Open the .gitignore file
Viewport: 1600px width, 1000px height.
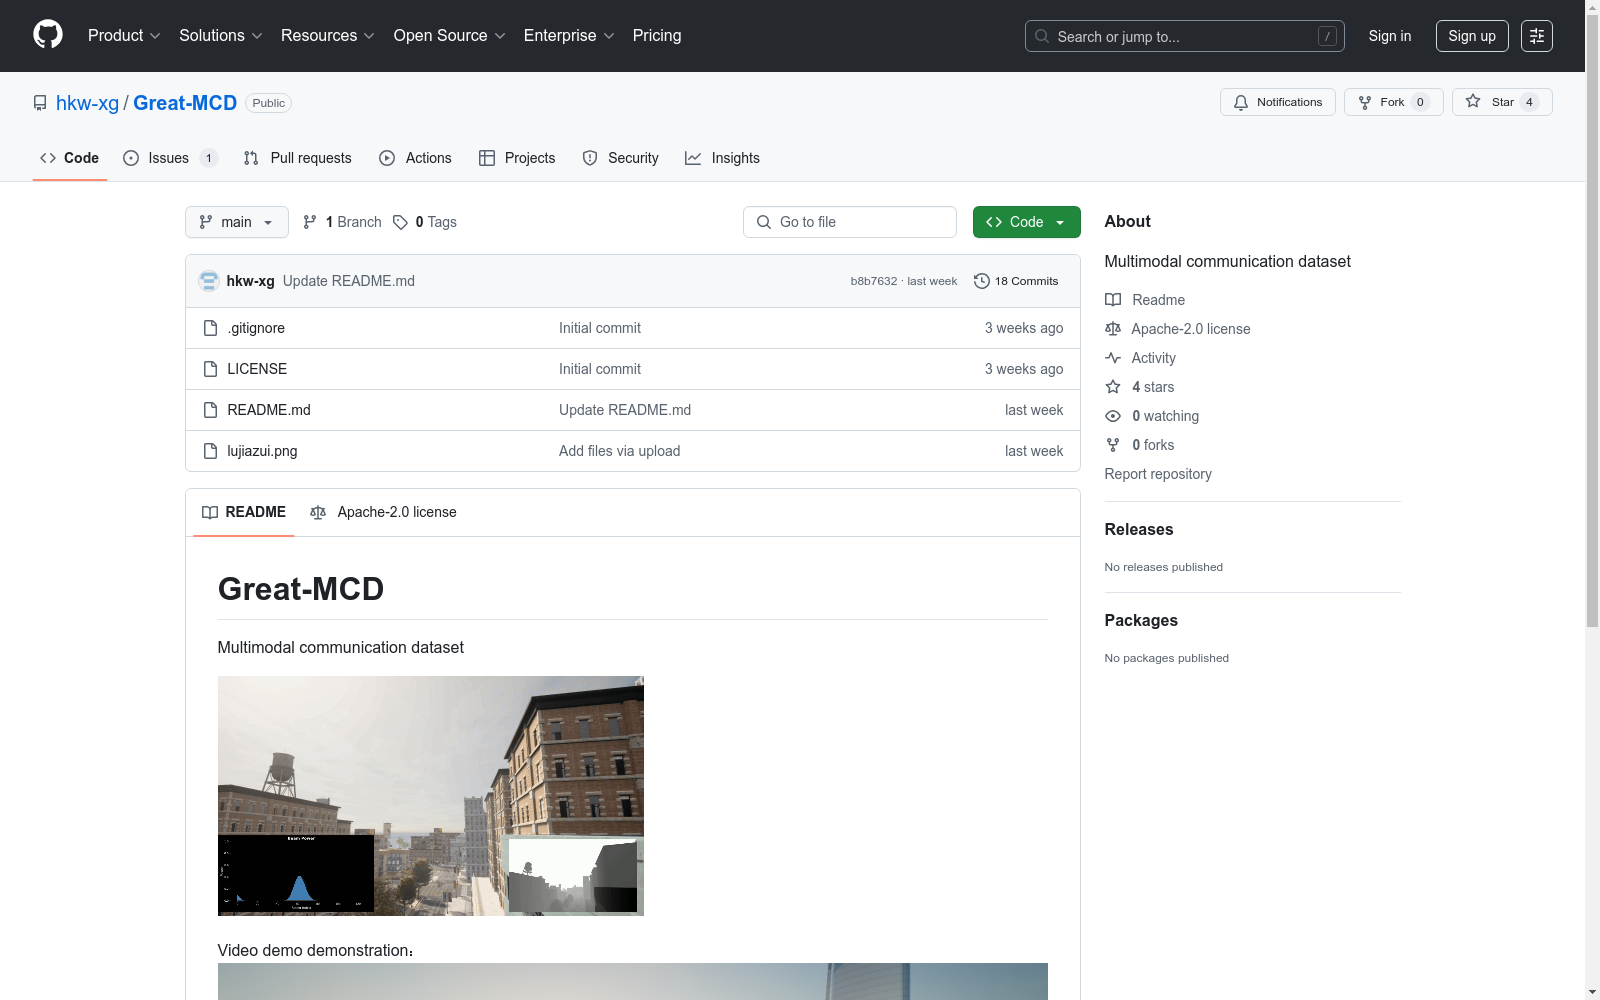point(256,328)
